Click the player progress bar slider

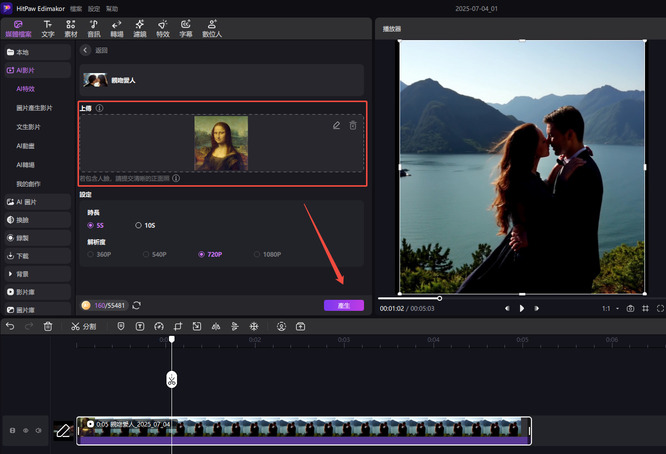point(439,298)
